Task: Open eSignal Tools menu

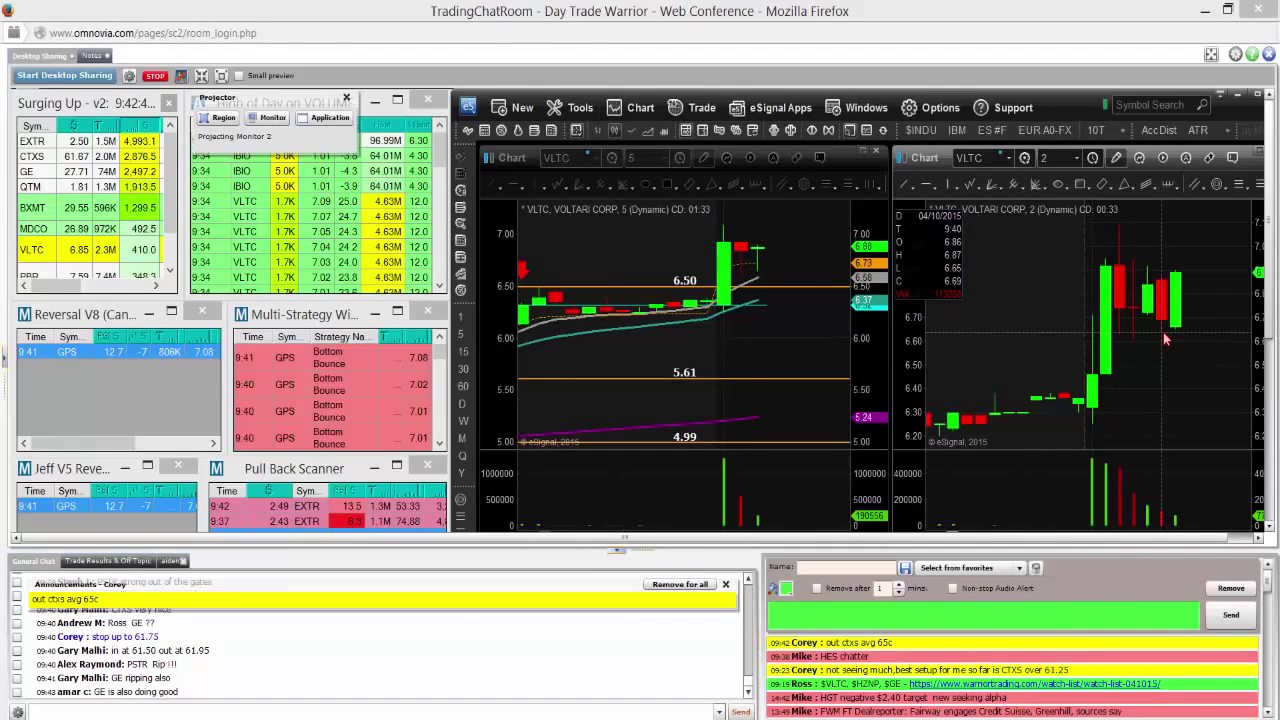Action: point(569,107)
